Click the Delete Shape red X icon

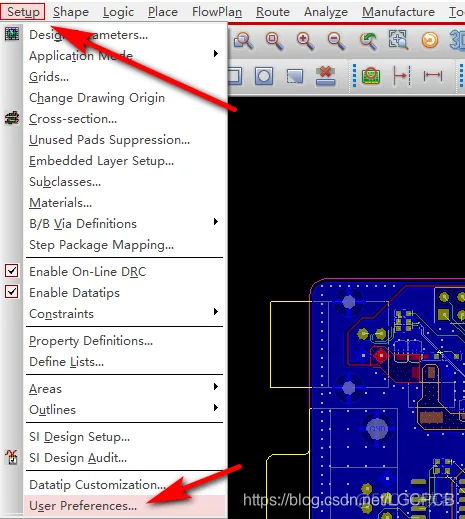325,75
